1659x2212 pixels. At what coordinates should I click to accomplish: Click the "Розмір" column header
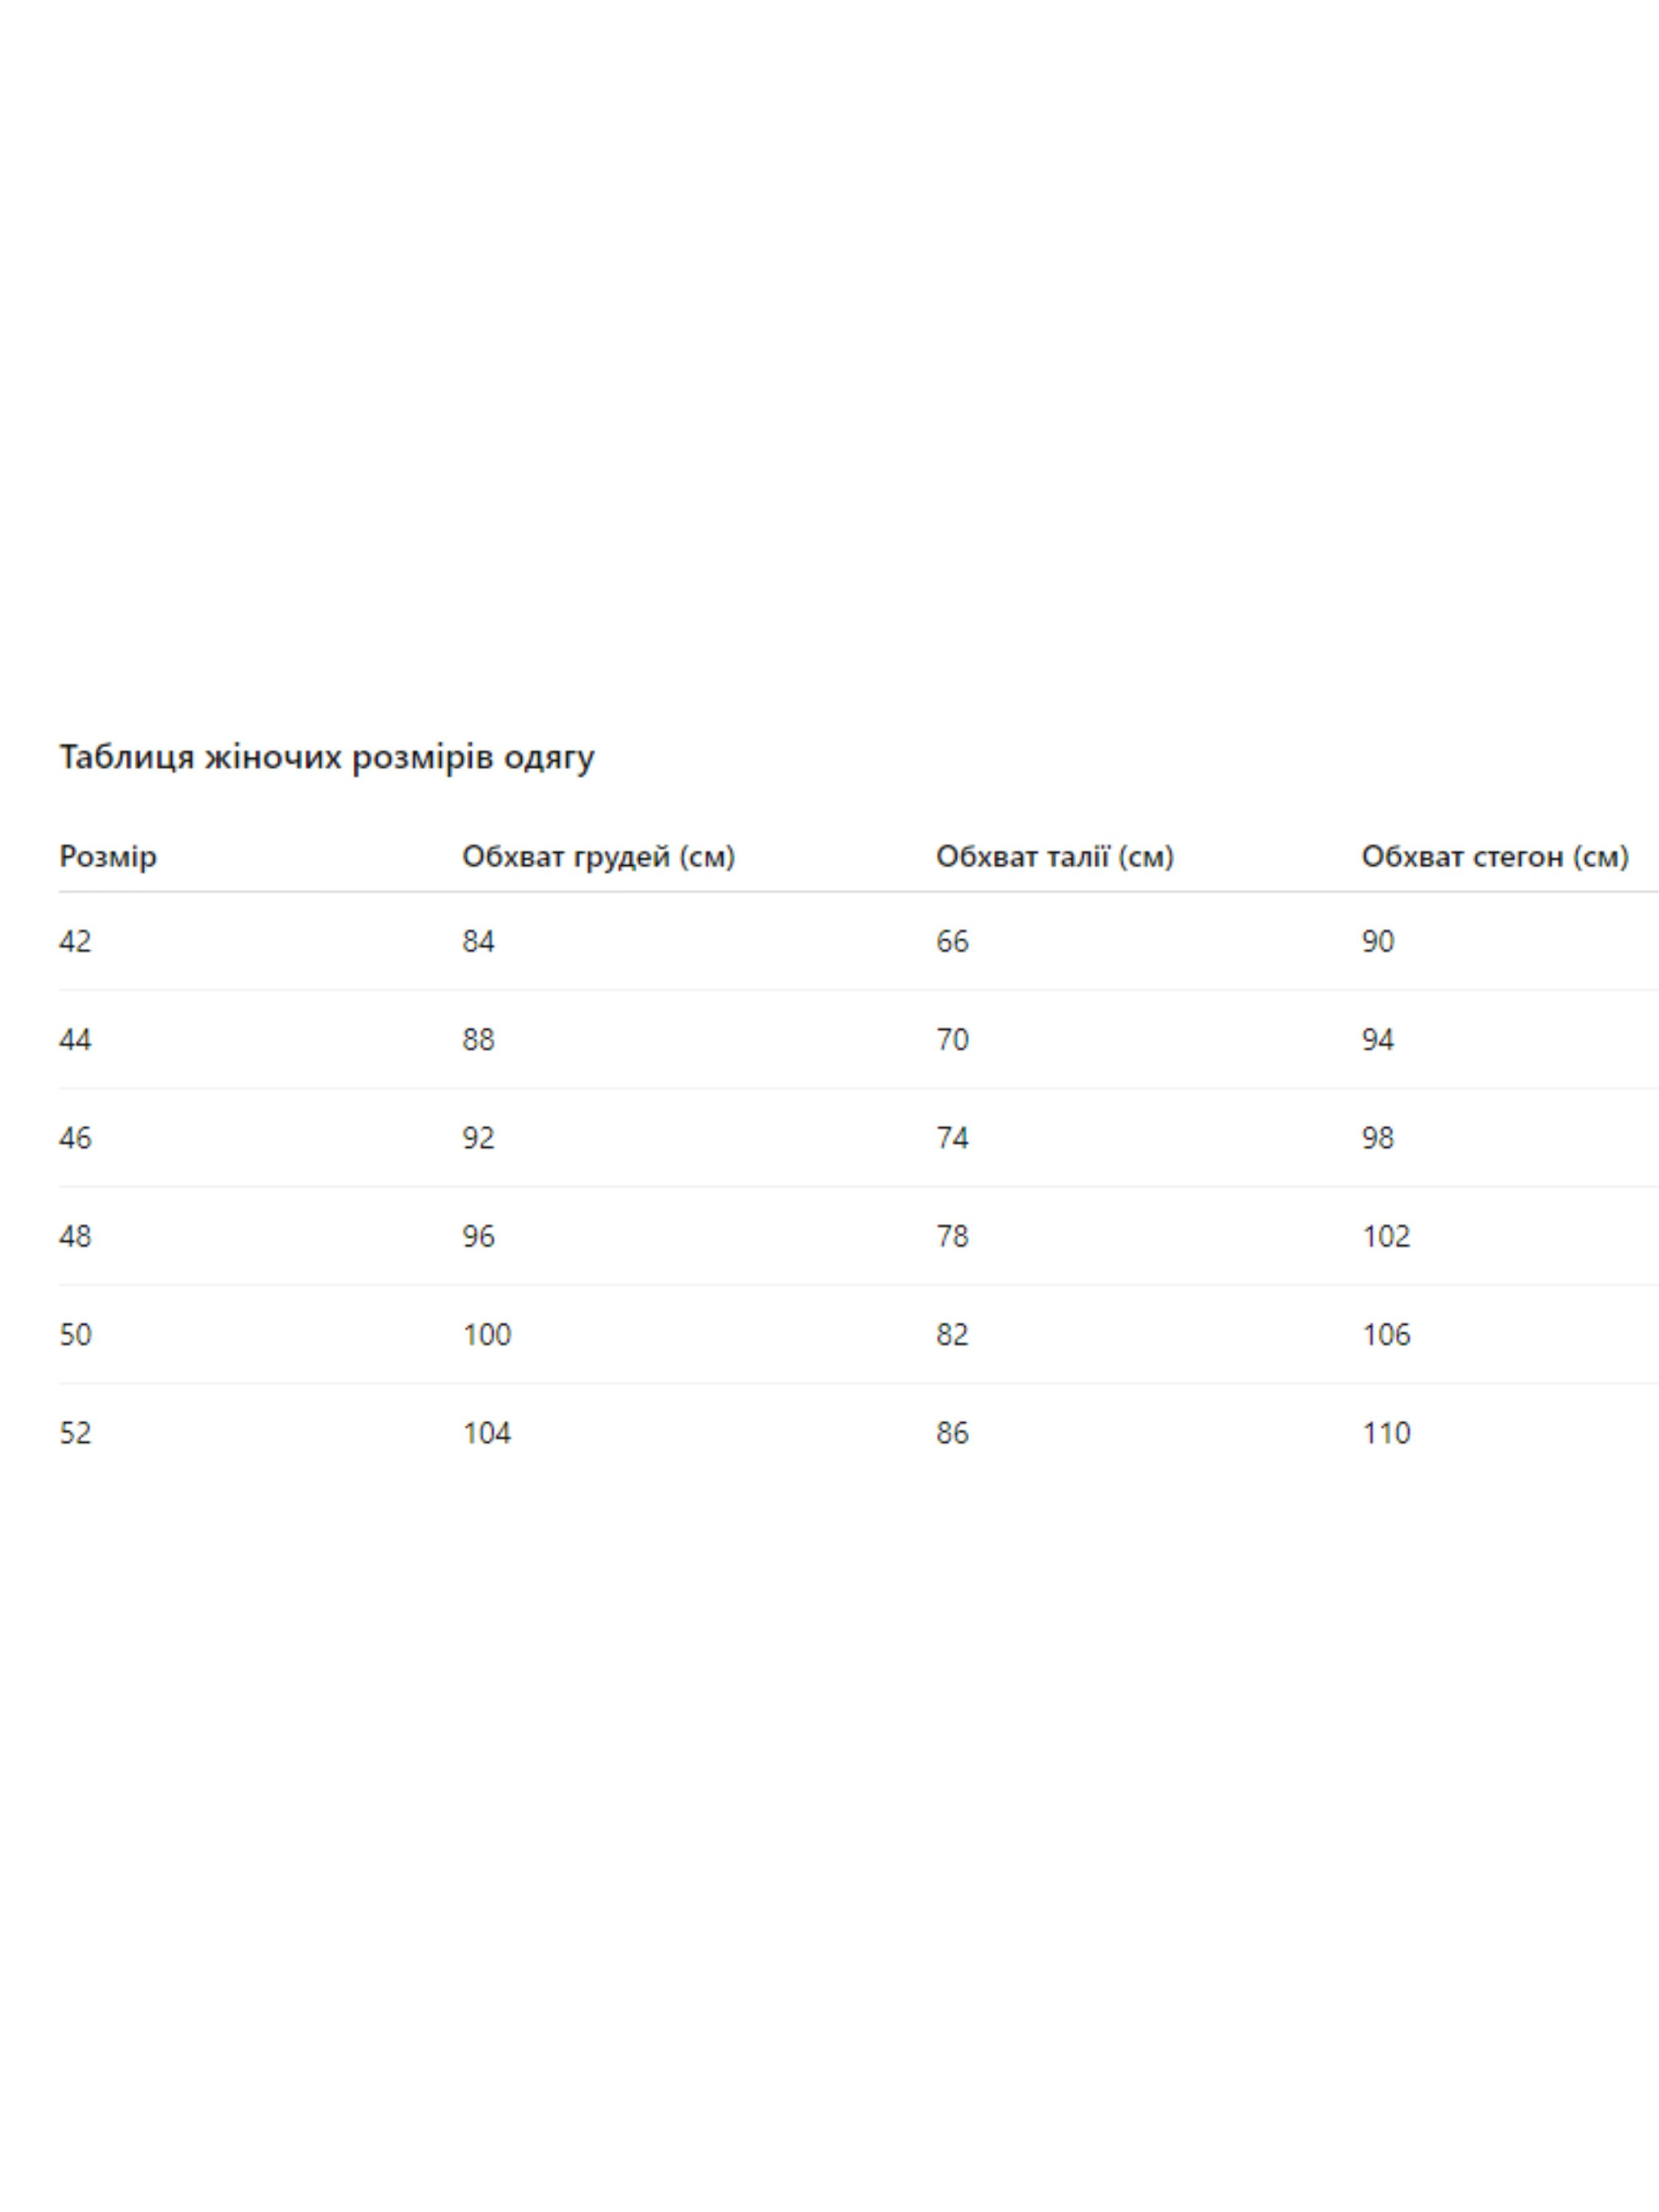[x=108, y=856]
